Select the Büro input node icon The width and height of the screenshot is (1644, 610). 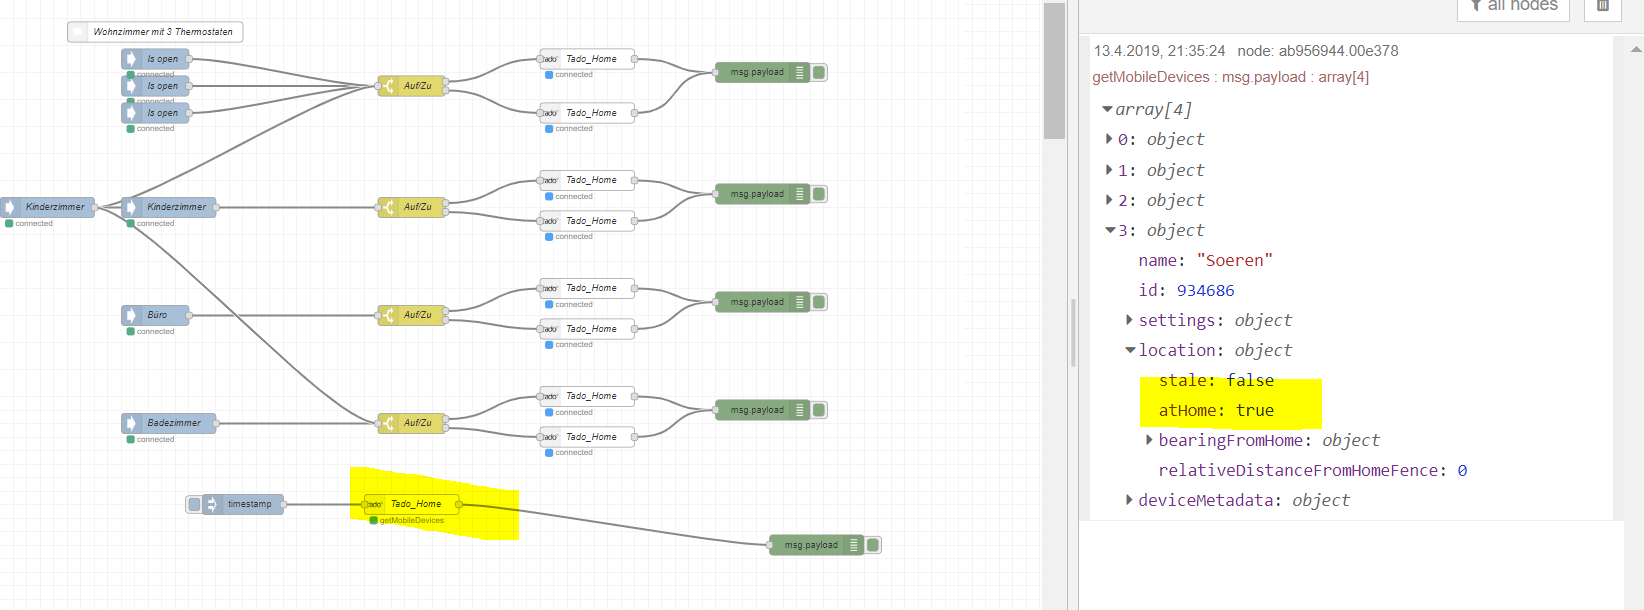[130, 315]
